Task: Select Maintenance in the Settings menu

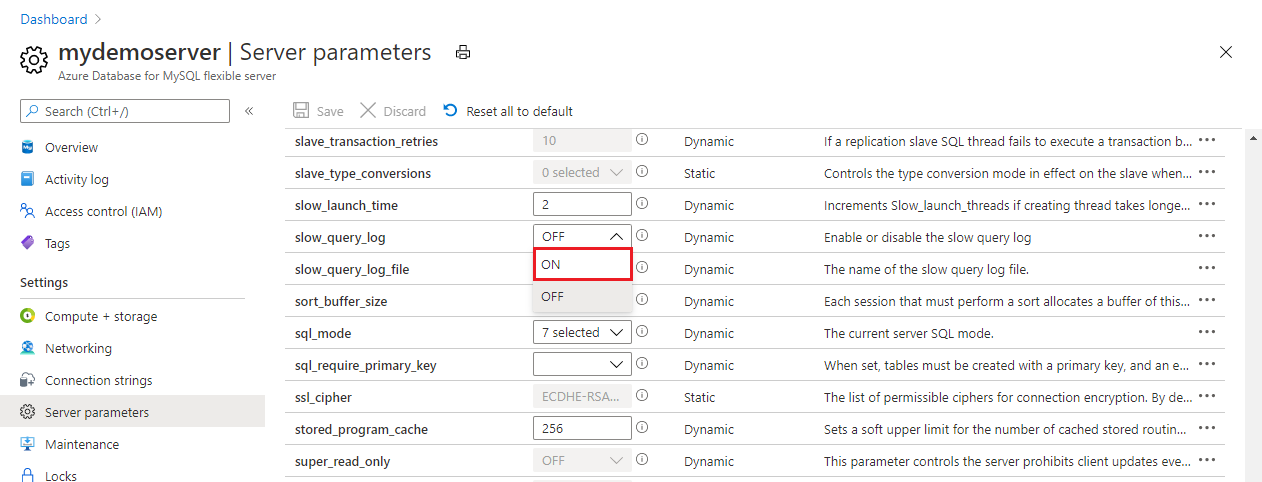Action: pos(82,444)
